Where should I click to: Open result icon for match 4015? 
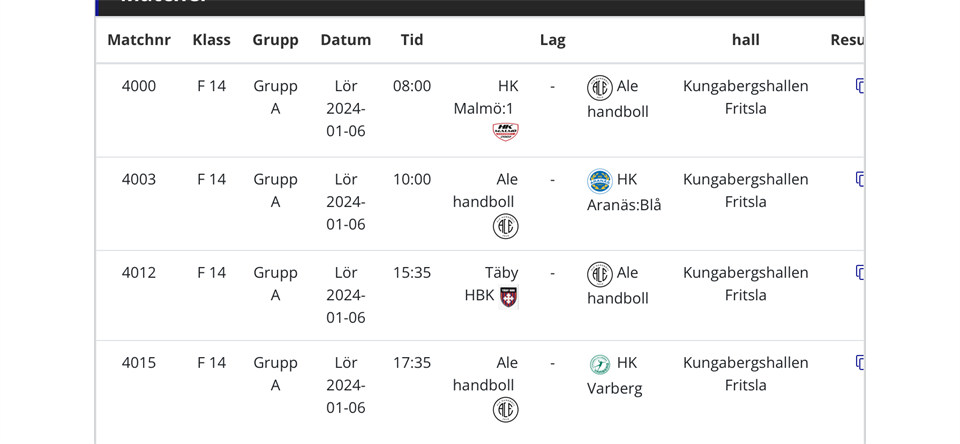pyautogui.click(x=859, y=362)
